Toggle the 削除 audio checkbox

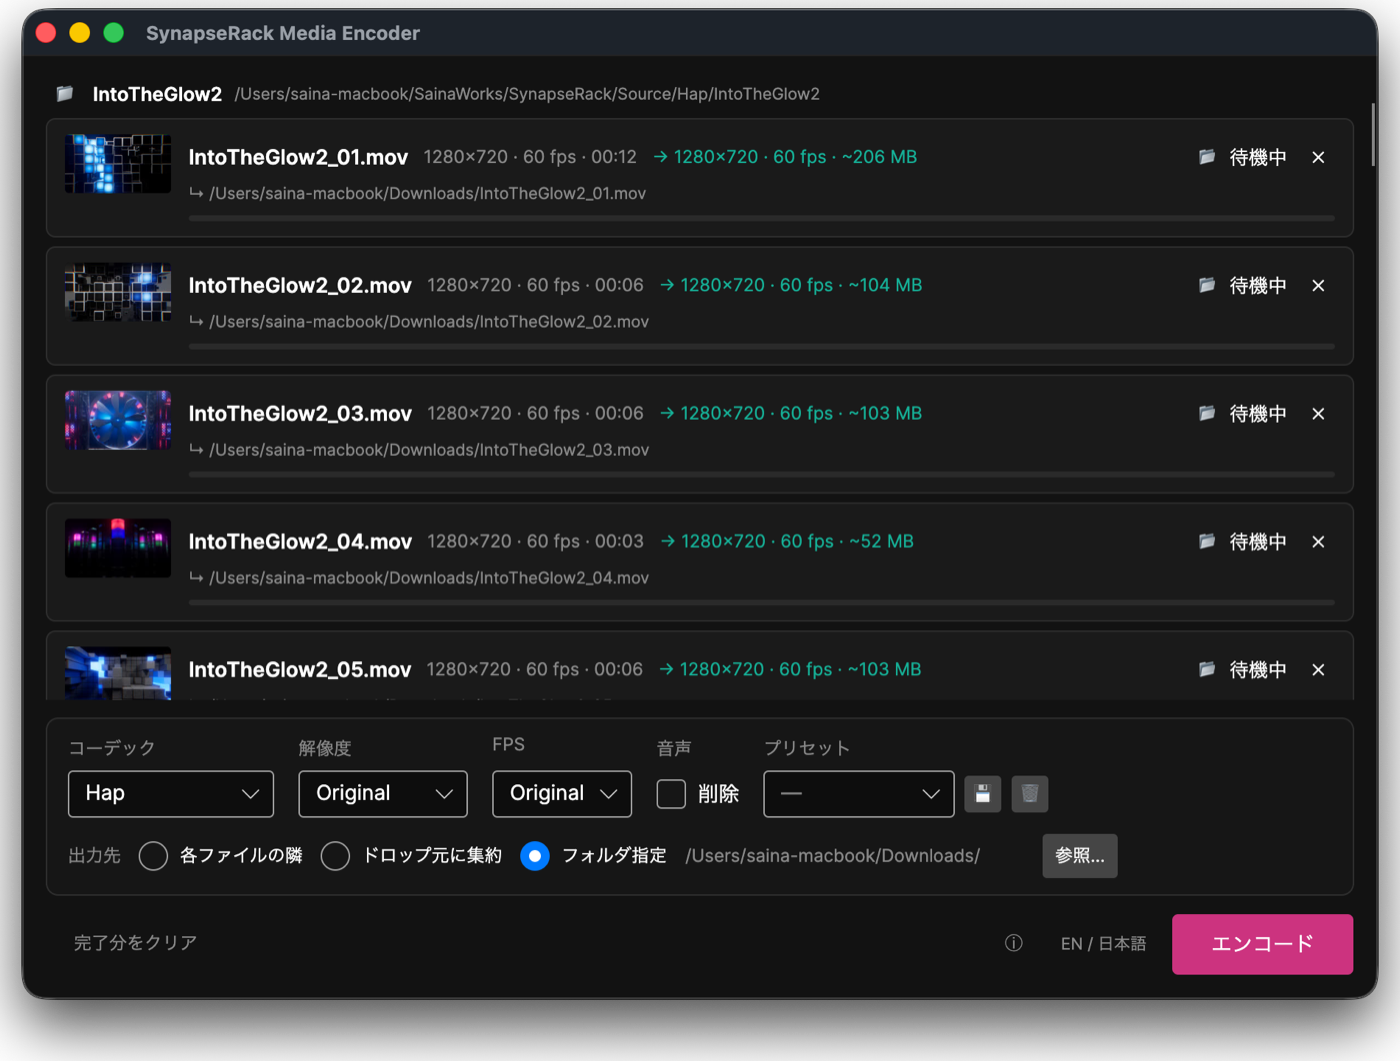(x=671, y=794)
